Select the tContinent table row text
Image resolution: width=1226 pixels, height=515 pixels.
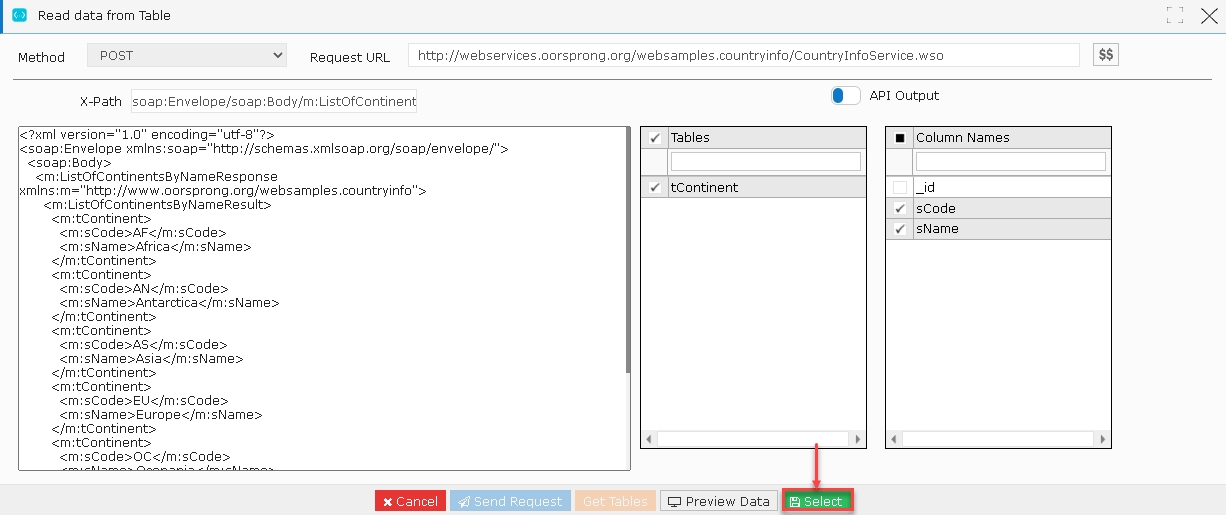pos(705,187)
